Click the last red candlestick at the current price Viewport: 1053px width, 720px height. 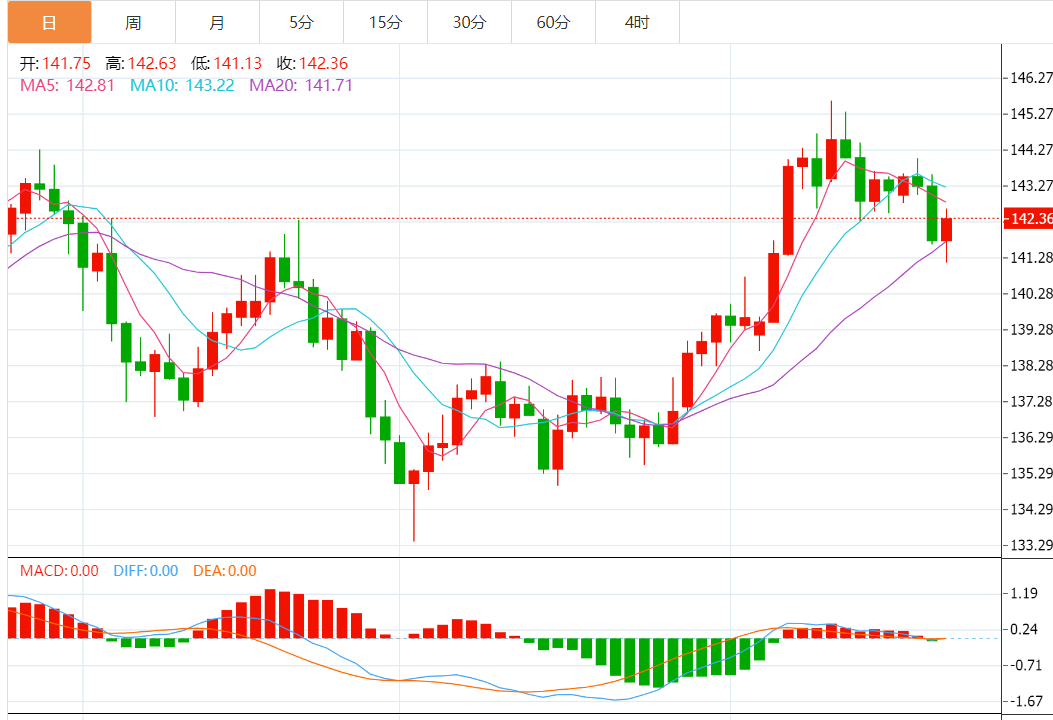point(946,230)
